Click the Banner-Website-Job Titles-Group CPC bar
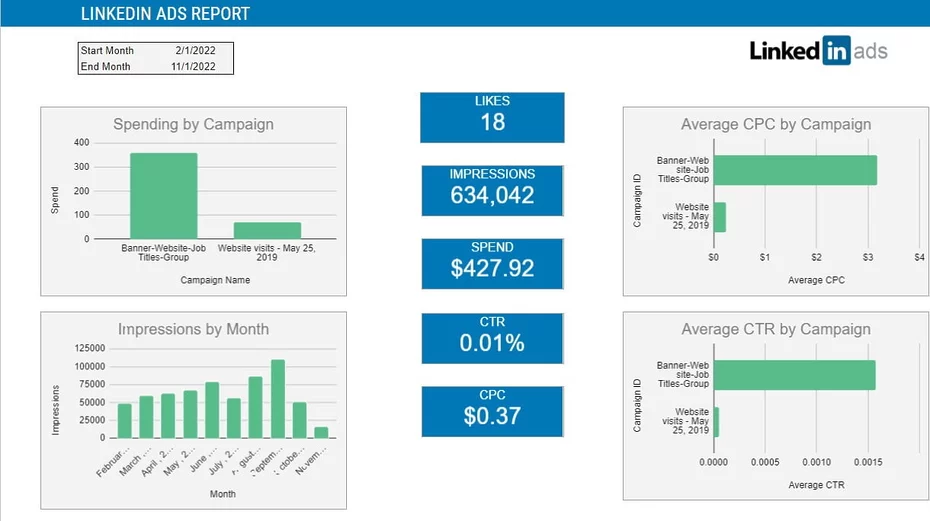Viewport: 930px width, 521px height. 795,170
